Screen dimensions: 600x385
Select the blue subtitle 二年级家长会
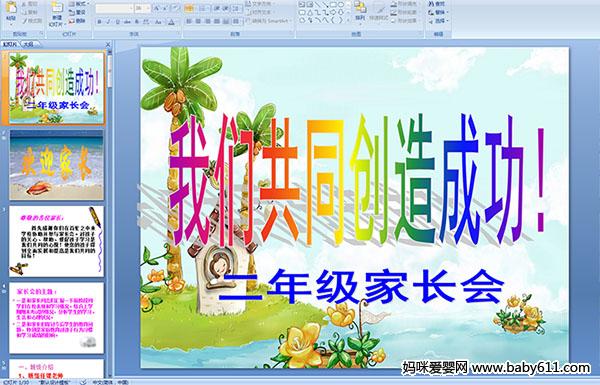tap(361, 286)
